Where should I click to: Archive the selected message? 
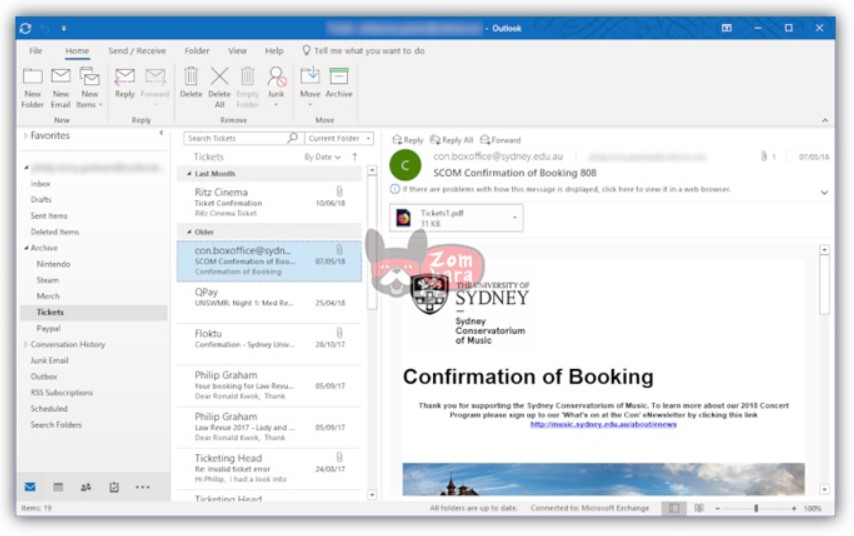339,83
